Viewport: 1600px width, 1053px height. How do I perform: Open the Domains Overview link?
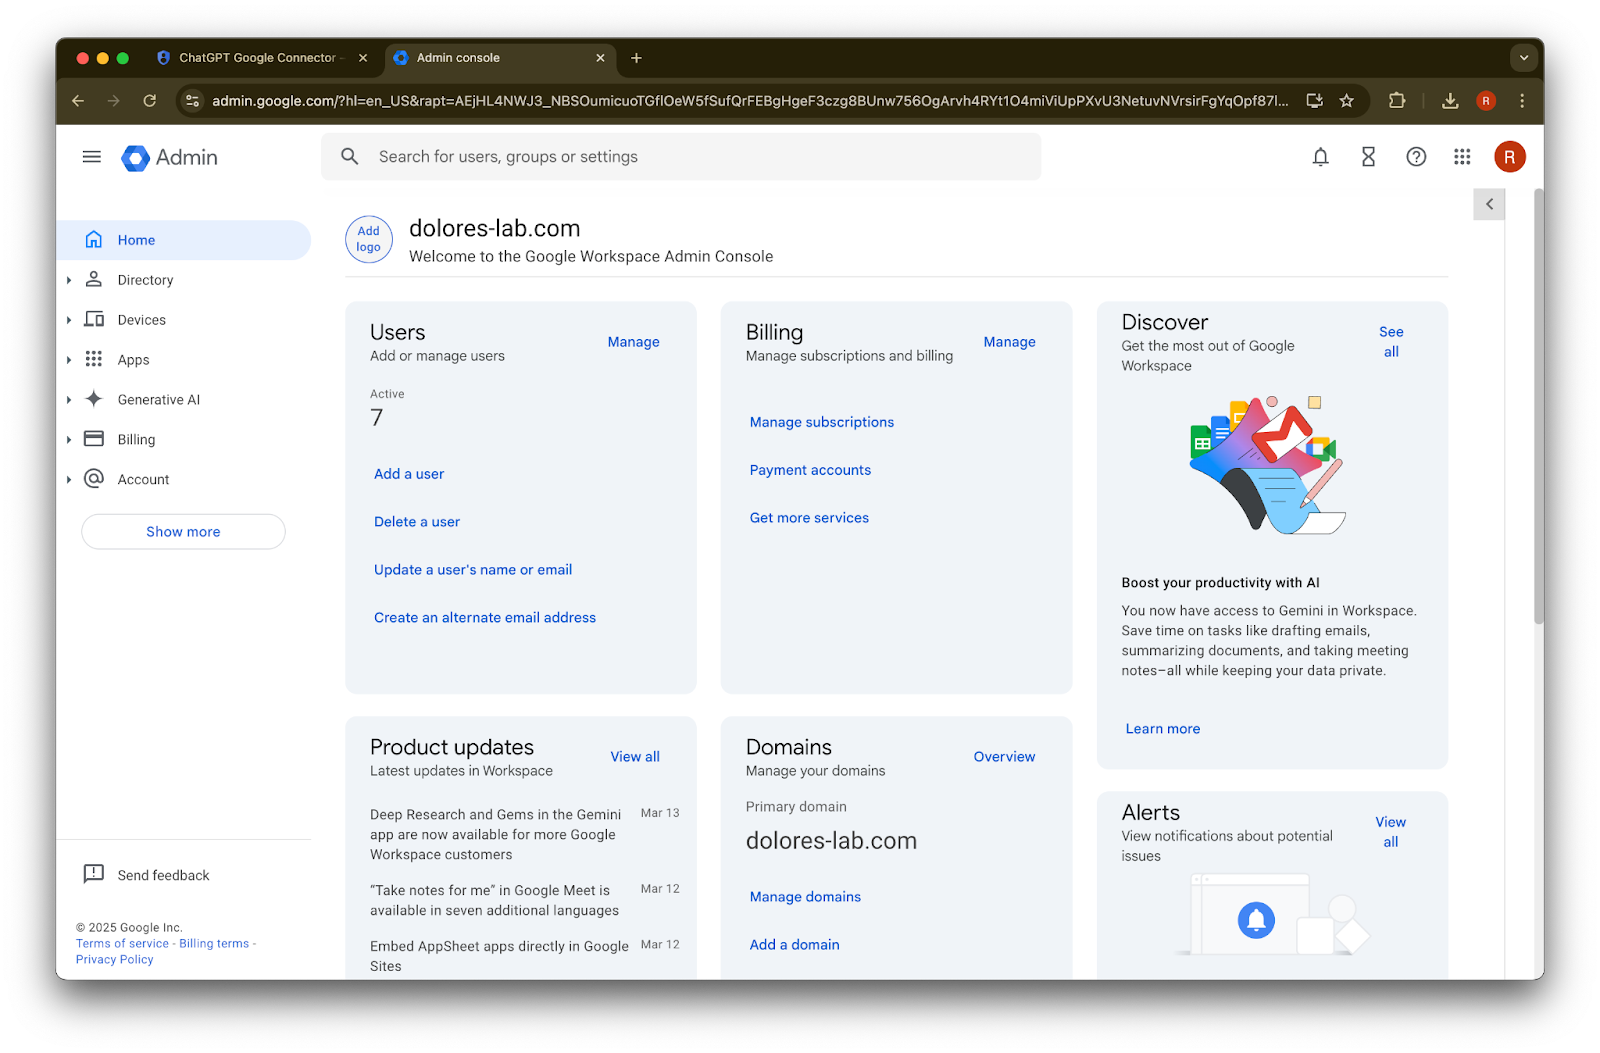coord(1005,757)
